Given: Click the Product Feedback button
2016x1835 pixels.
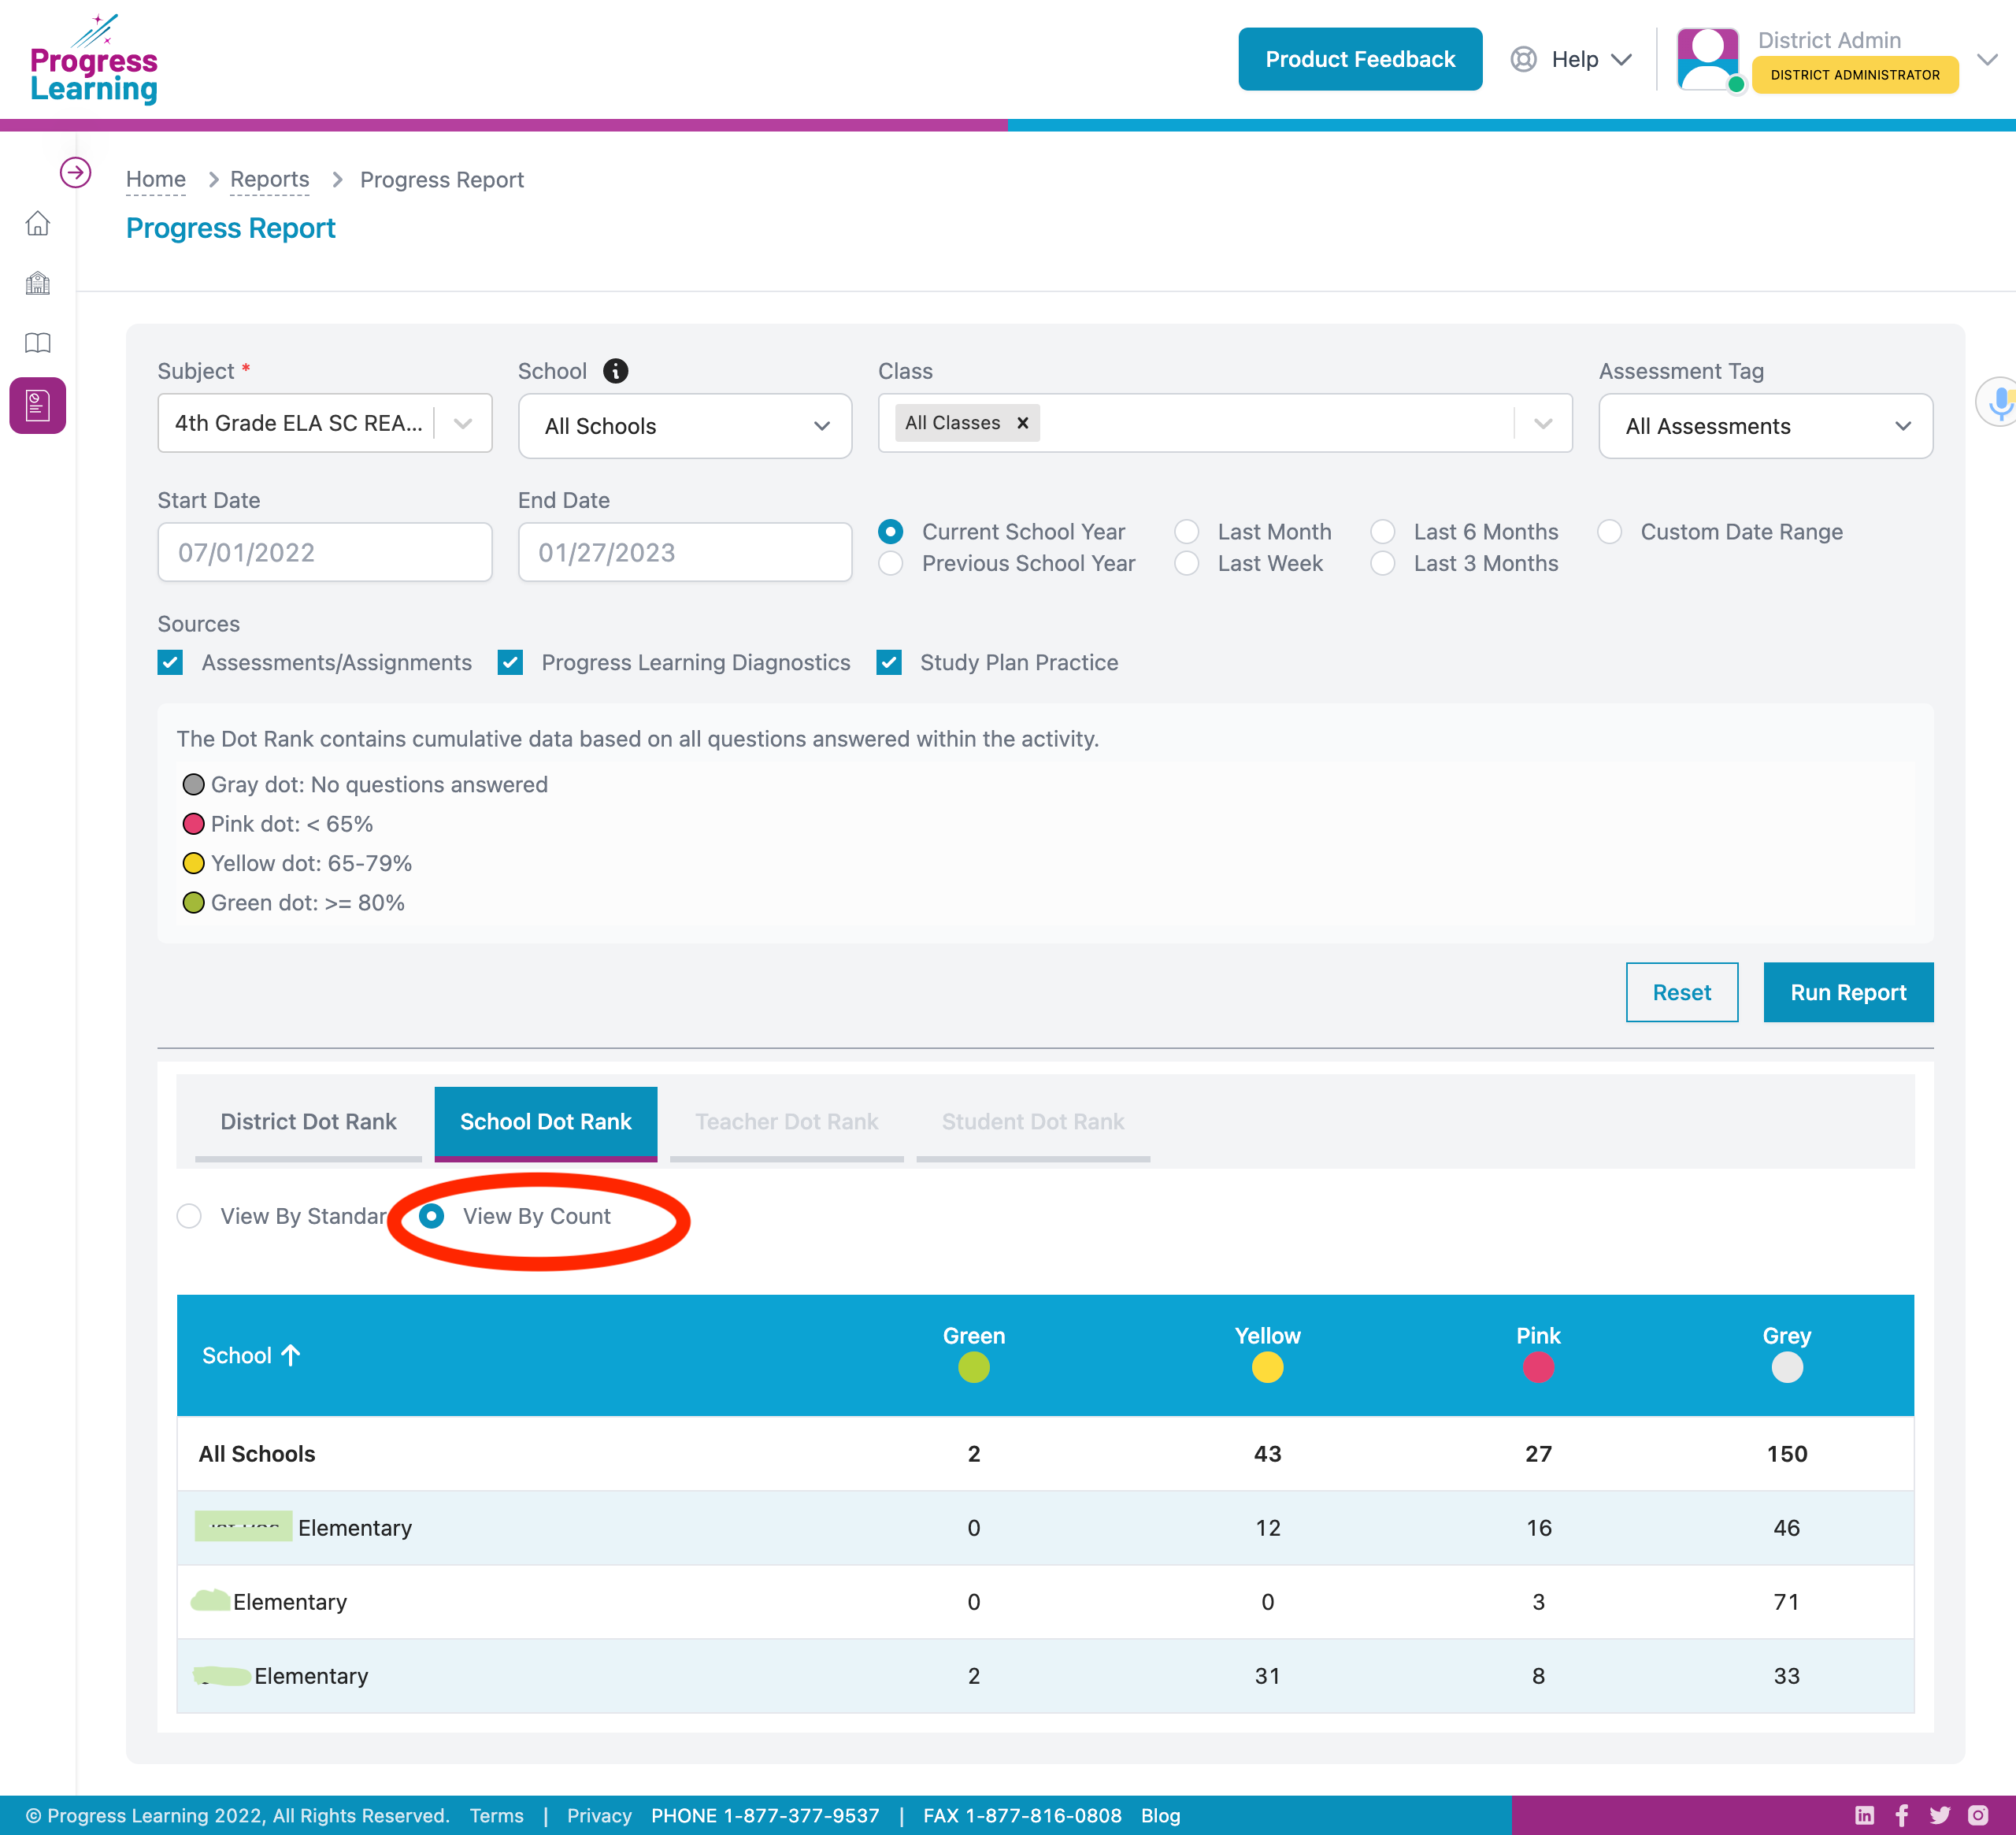Looking at the screenshot, I should [1360, 59].
